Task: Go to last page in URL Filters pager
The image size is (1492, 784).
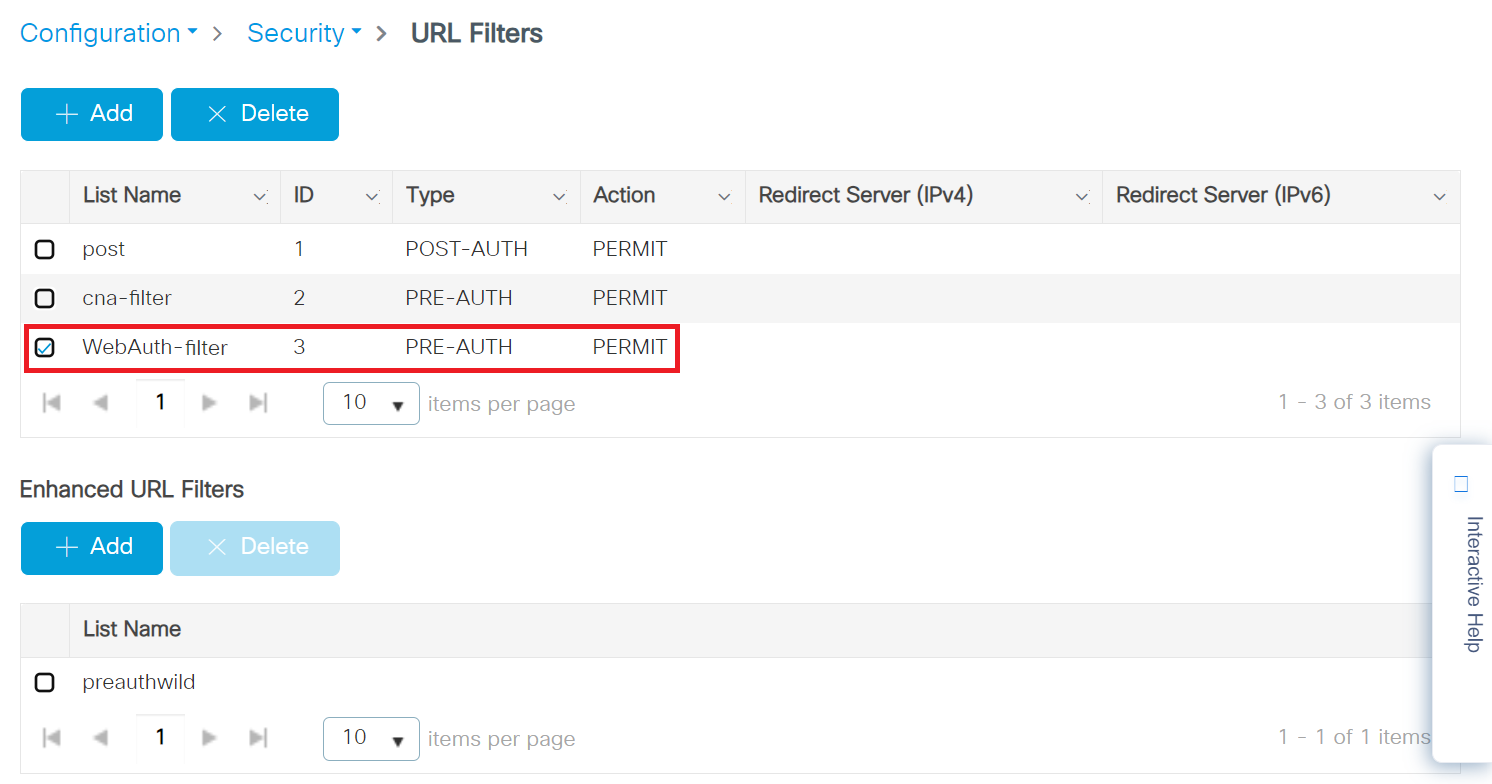Action: [258, 403]
